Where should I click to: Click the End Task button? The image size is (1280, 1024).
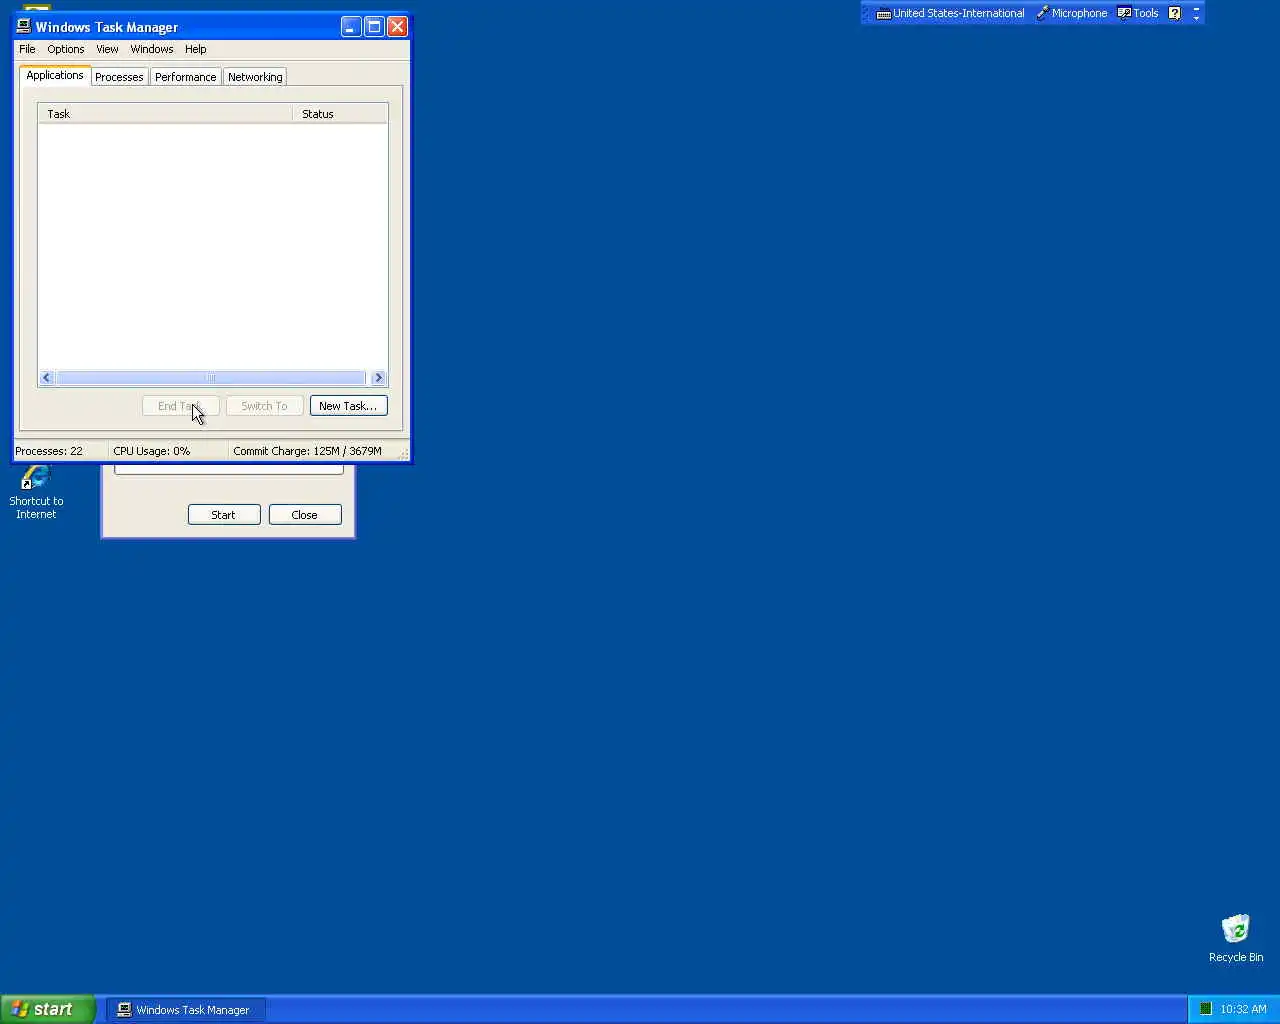coord(181,406)
